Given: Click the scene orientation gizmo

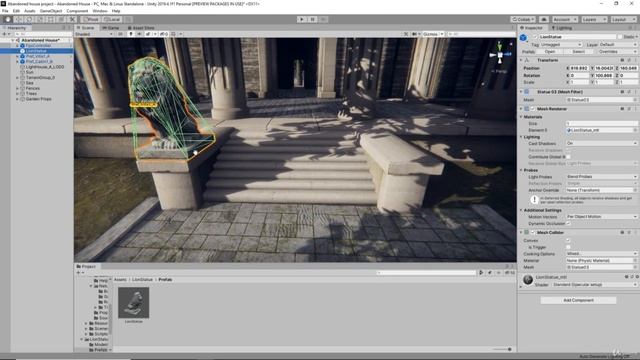Looking at the screenshot, I should pos(500,55).
